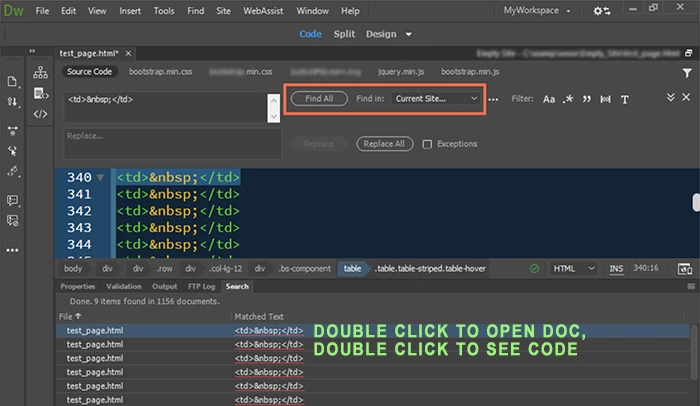700x406 pixels.
Task: Open the Insert menu
Action: (130, 11)
